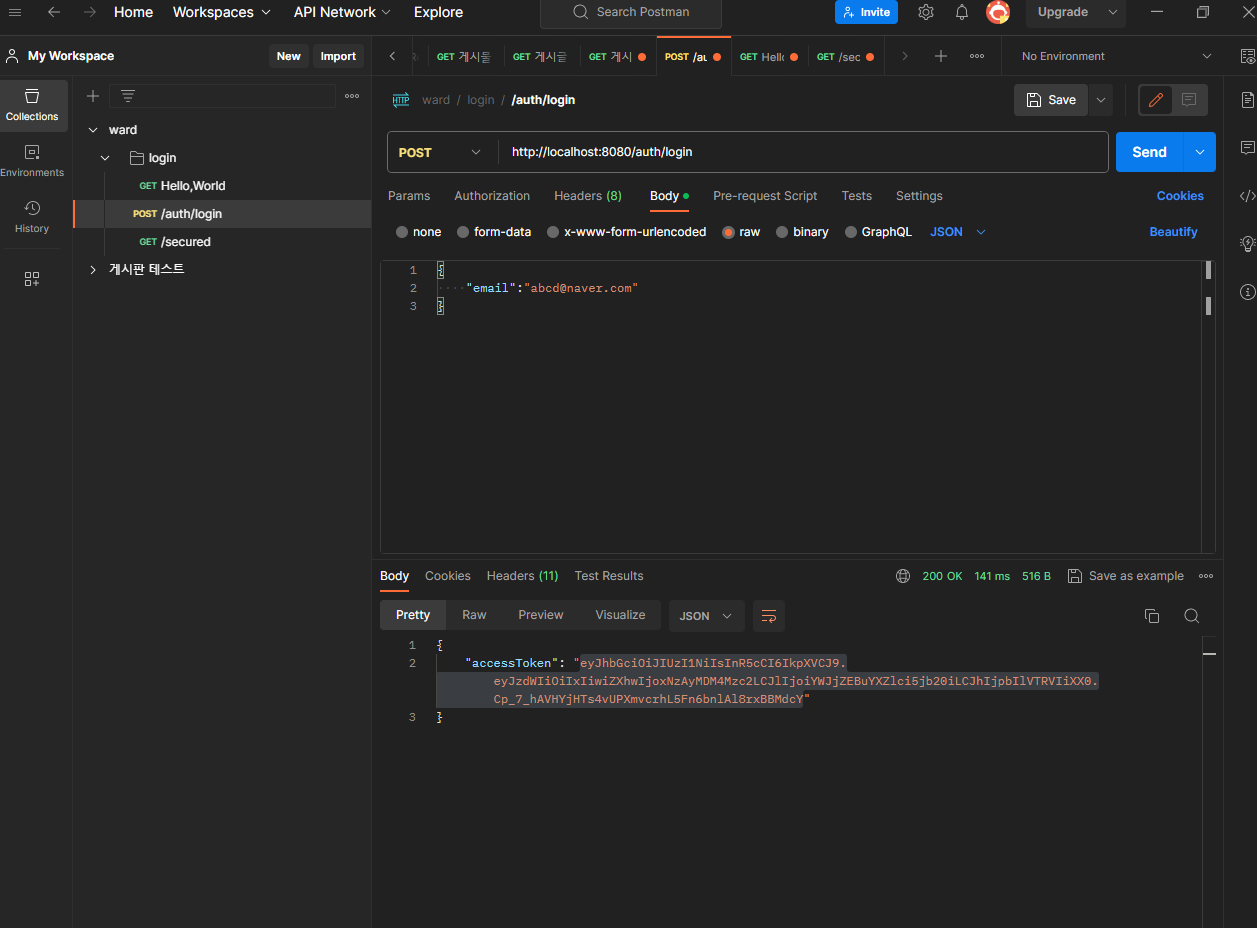Click the filter collections icon
The height and width of the screenshot is (928, 1257).
click(x=128, y=96)
